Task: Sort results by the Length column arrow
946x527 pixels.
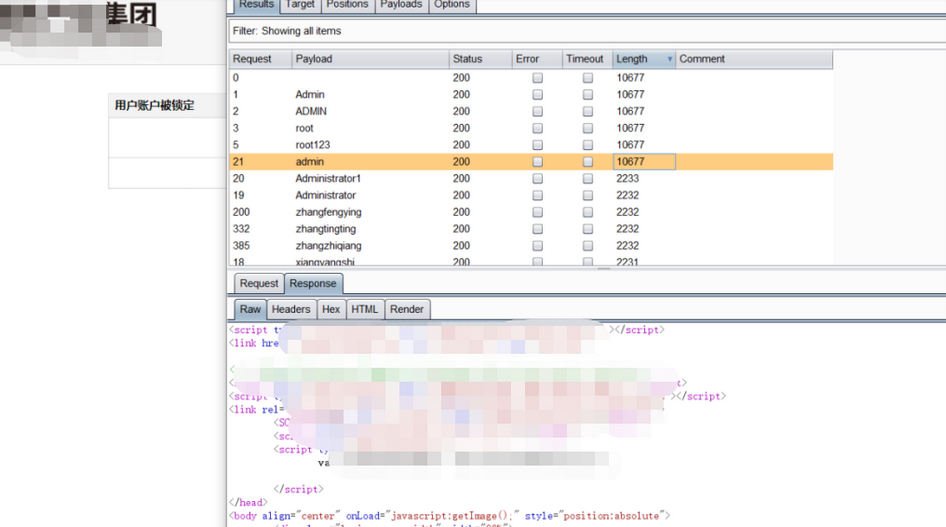Action: click(669, 59)
